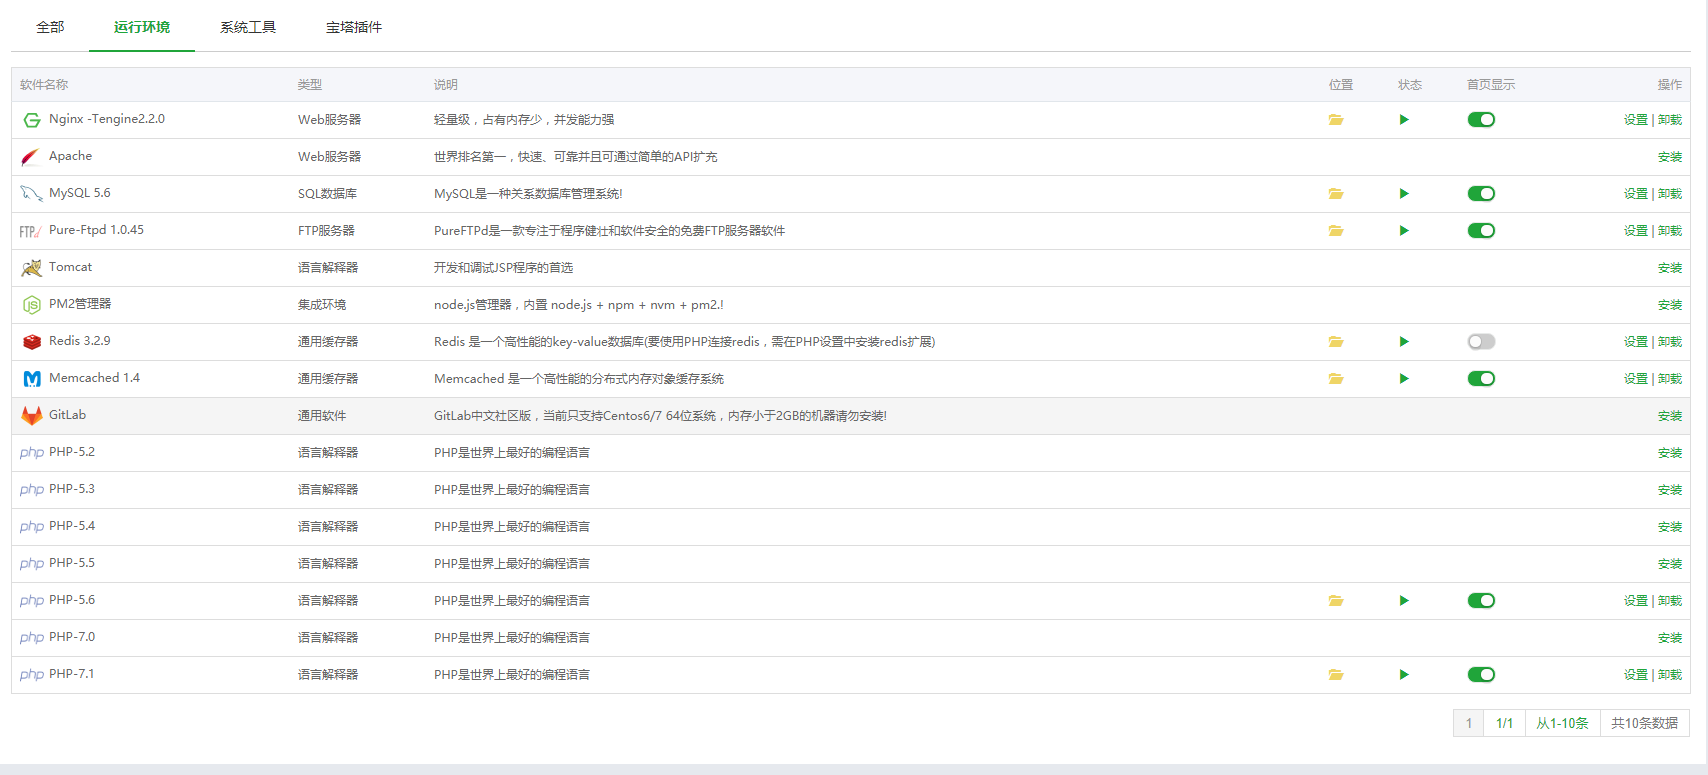
Task: Click the PHP-5.2 php logo icon
Action: (32, 453)
